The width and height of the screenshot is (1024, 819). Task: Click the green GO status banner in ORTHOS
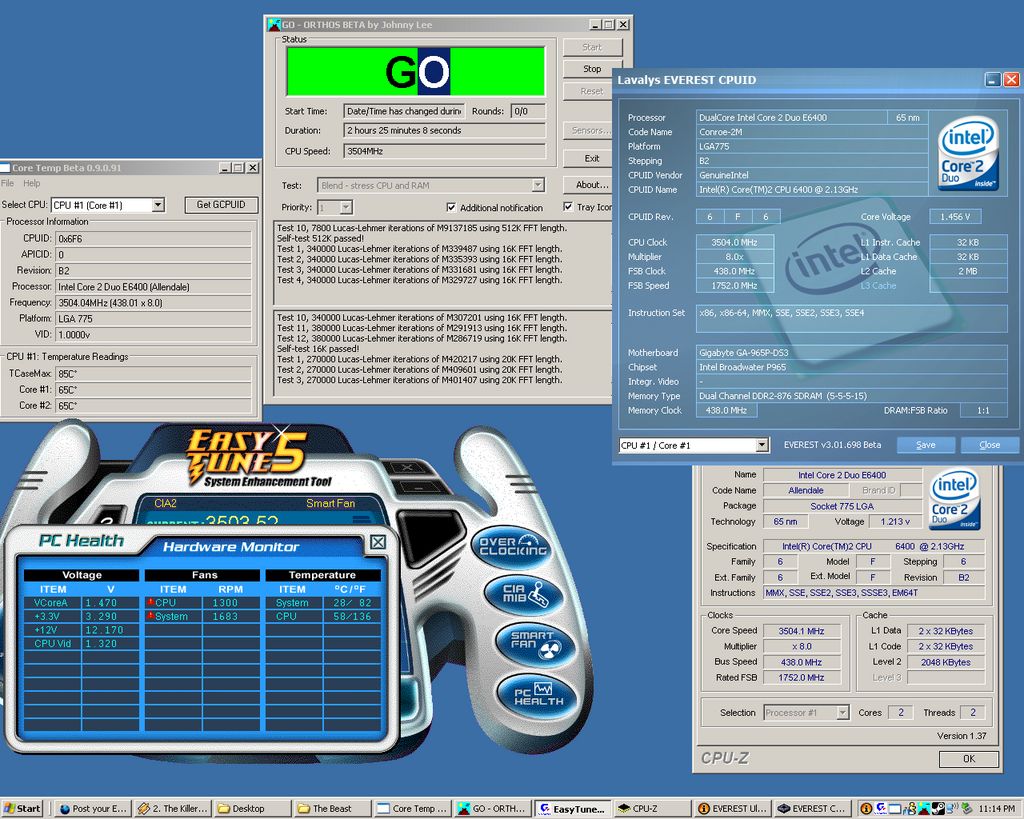tap(415, 71)
